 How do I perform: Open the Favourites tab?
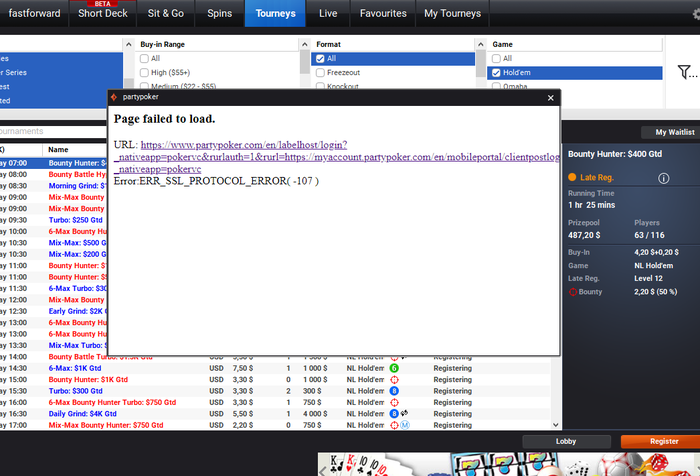tap(383, 14)
